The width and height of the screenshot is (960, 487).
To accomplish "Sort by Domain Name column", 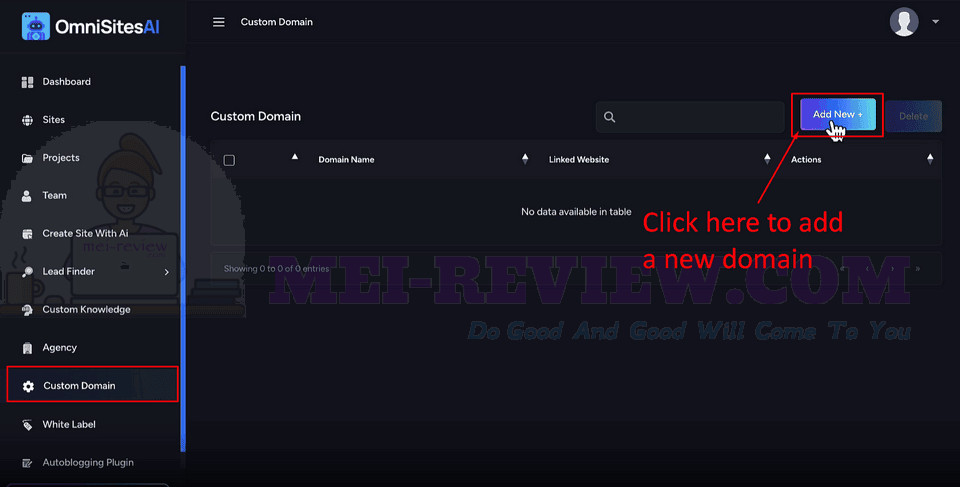I will pos(525,159).
